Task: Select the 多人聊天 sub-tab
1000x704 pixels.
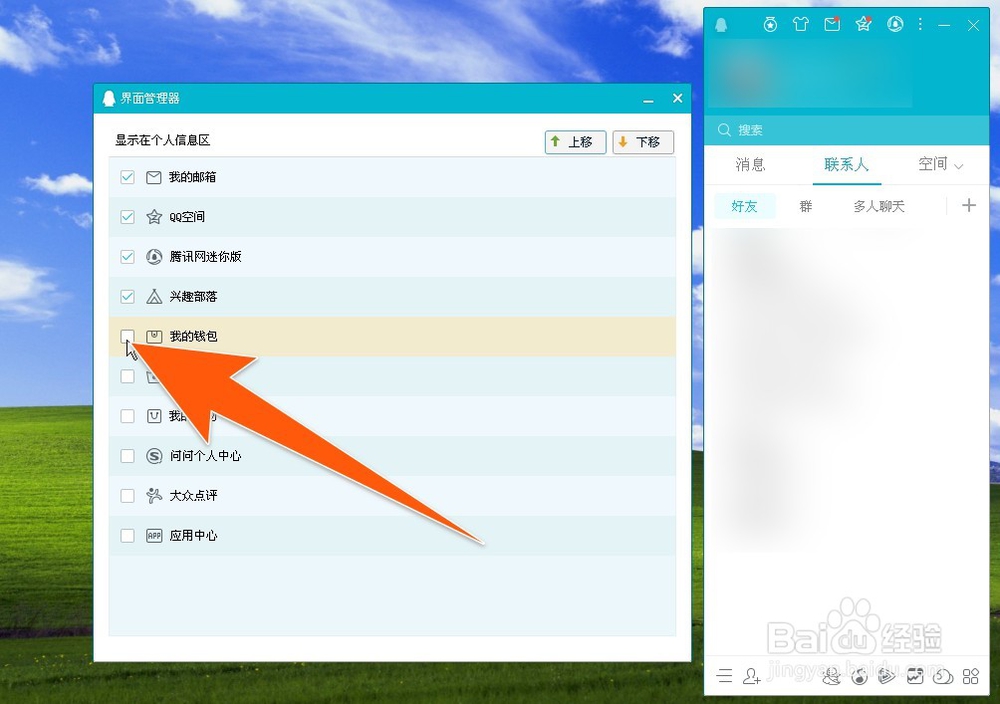Action: click(879, 206)
